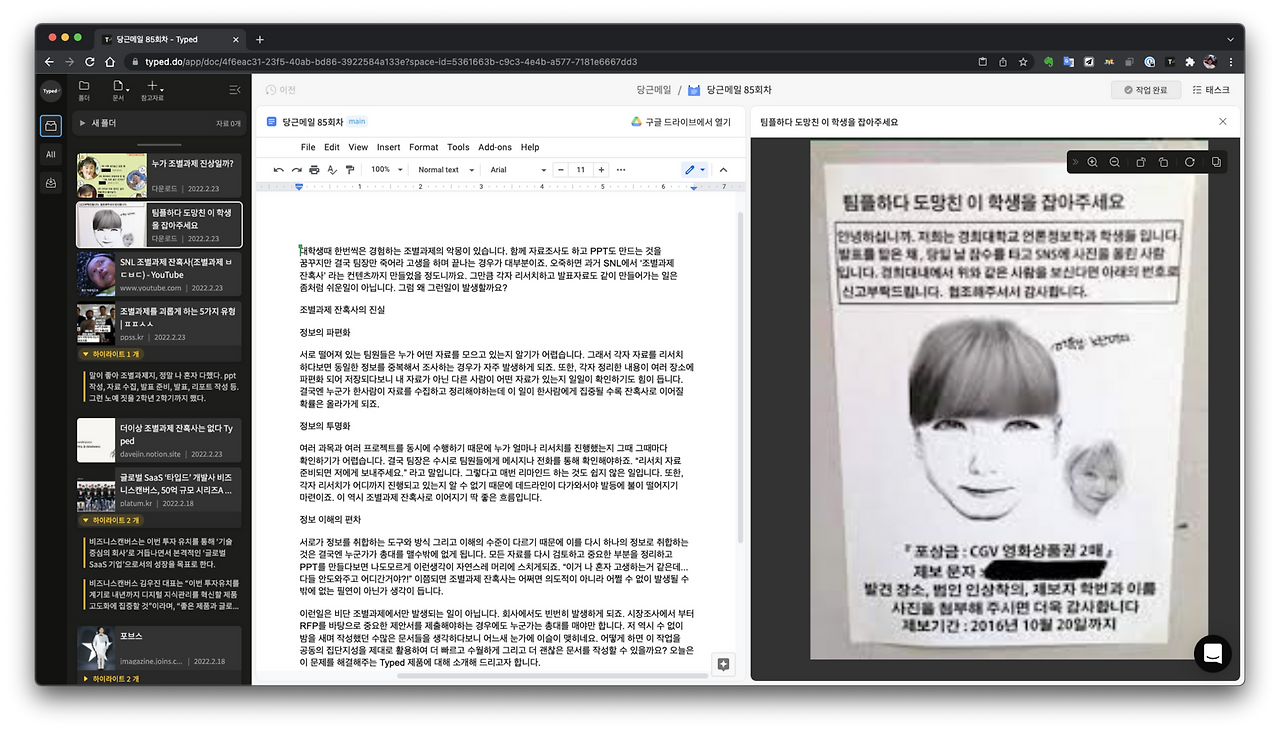The width and height of the screenshot is (1280, 732).
Task: Click the main tag beside the document title
Action: 357,122
